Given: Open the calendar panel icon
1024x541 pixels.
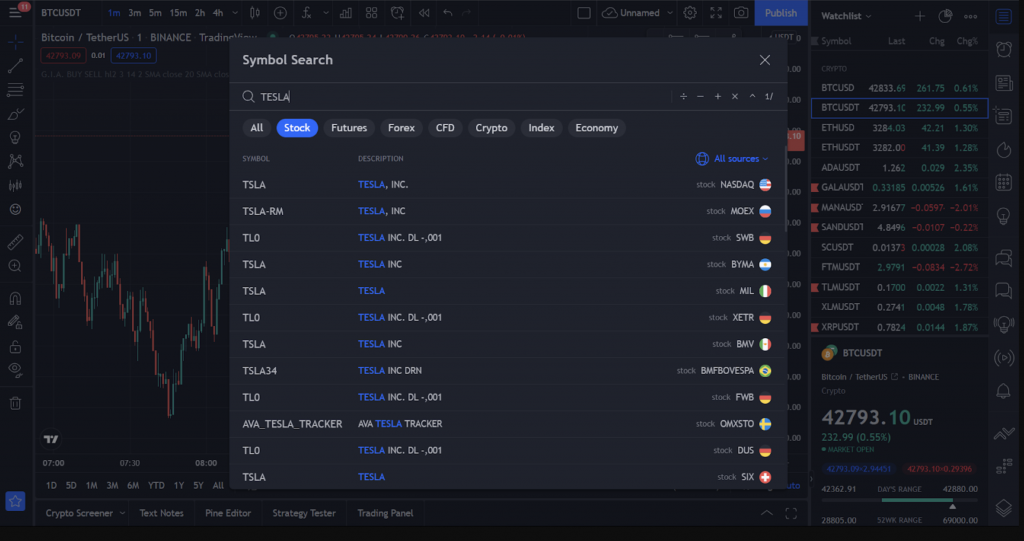Looking at the screenshot, I should [x=1004, y=182].
